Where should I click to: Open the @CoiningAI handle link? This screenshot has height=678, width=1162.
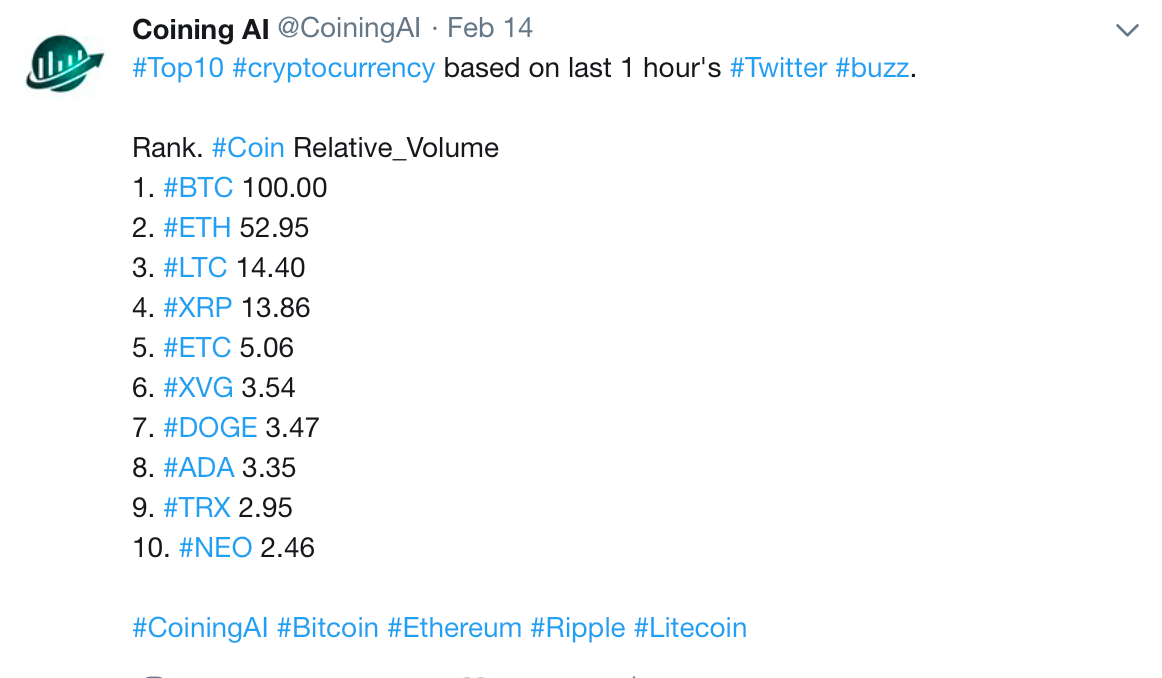pos(349,29)
